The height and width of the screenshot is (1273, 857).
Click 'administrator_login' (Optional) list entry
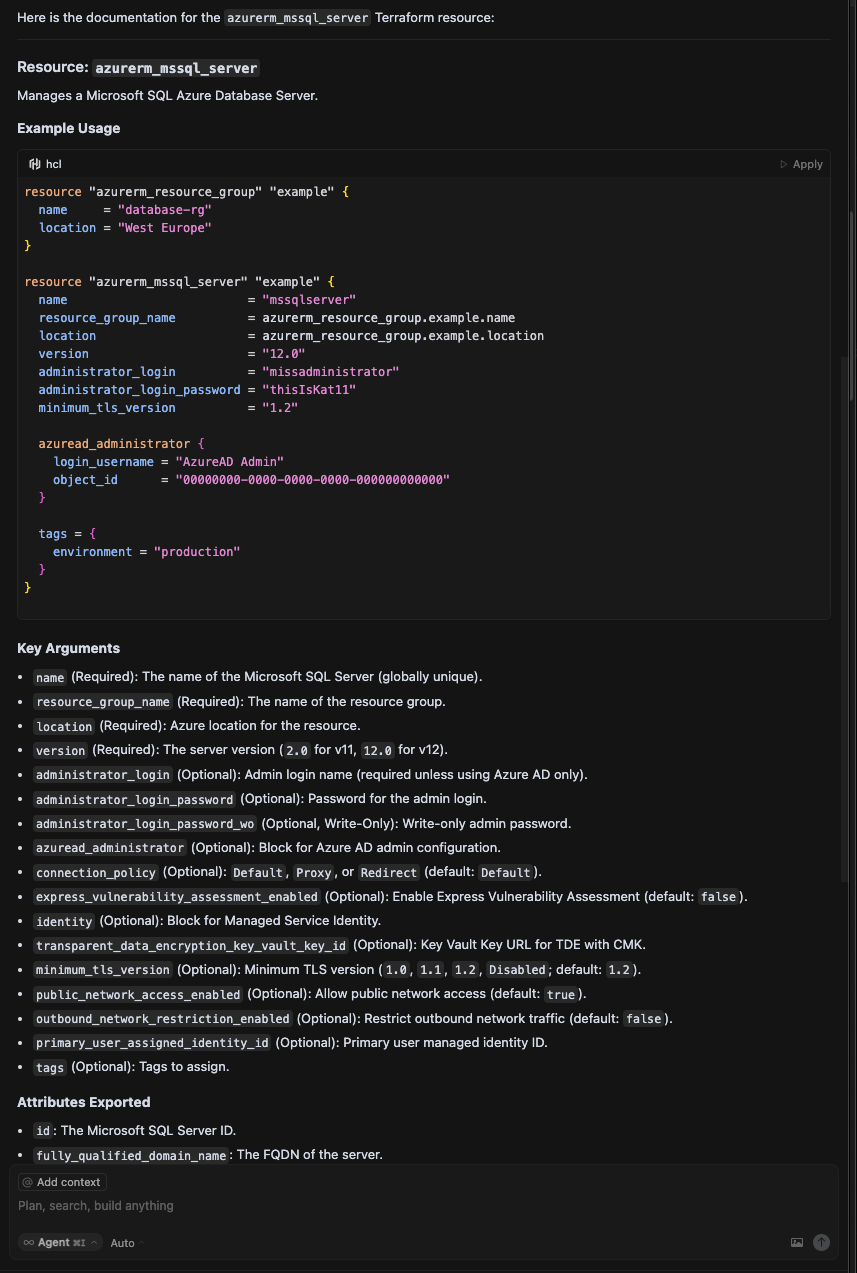click(x=103, y=775)
